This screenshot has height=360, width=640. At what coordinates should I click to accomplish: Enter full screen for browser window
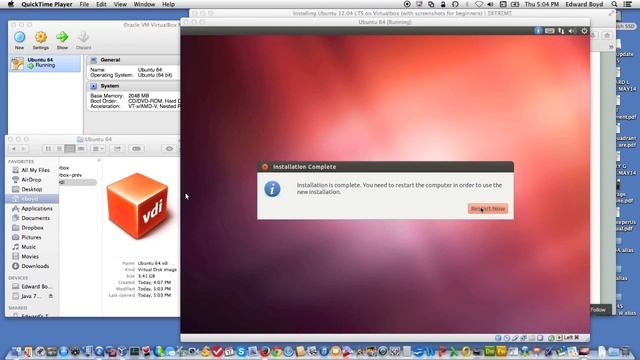(611, 13)
